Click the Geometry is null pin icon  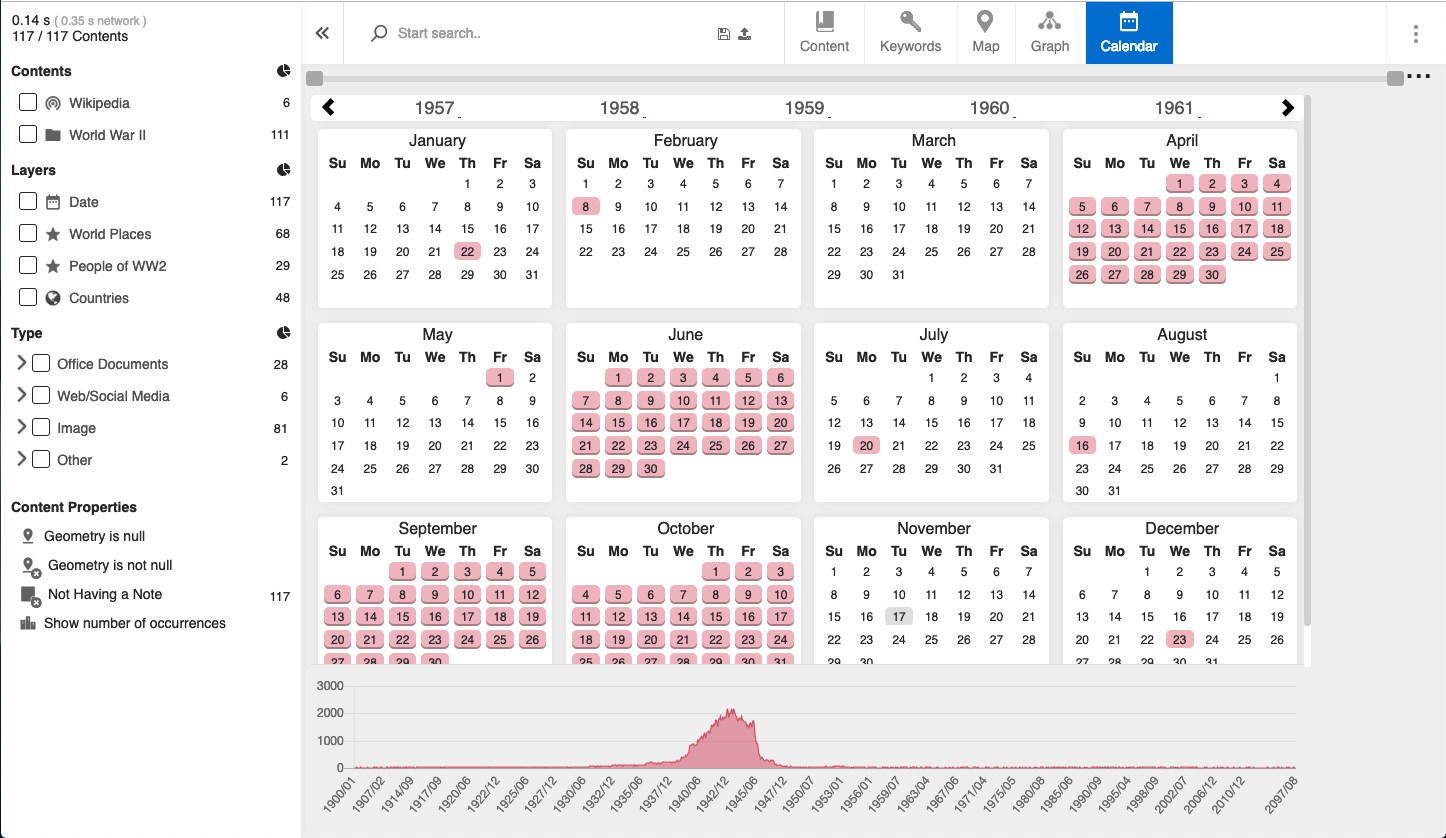[x=28, y=537]
